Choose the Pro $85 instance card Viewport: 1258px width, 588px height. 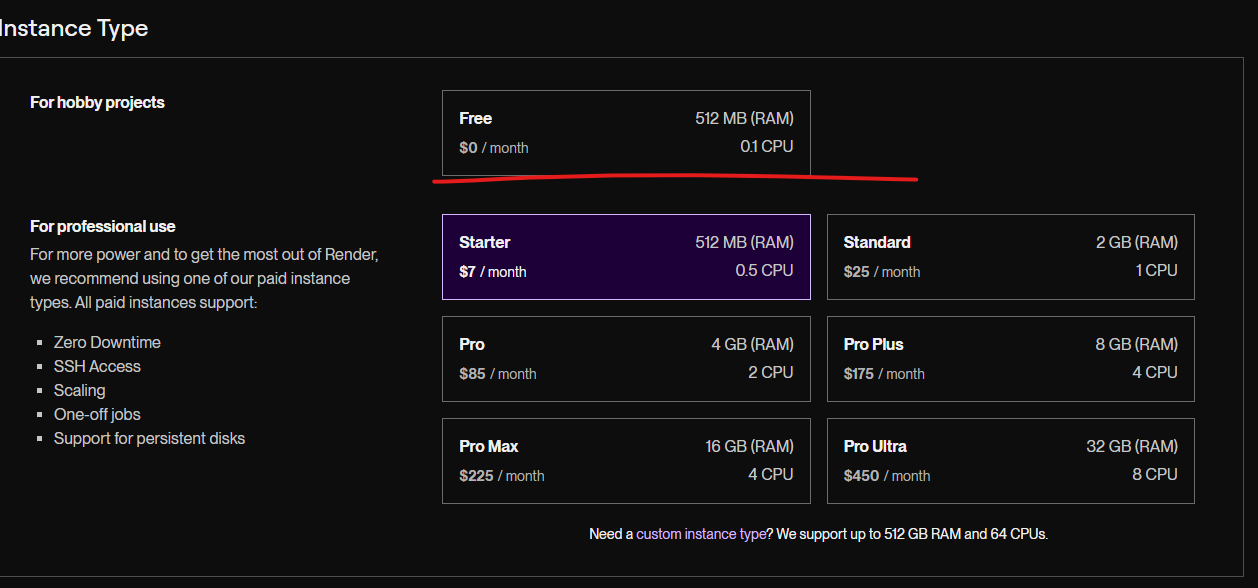[626, 359]
